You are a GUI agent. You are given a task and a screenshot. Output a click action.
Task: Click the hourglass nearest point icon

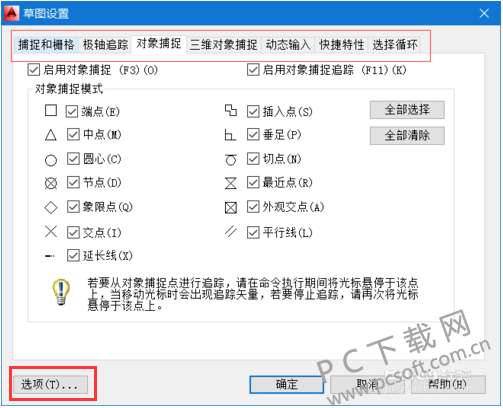(231, 183)
